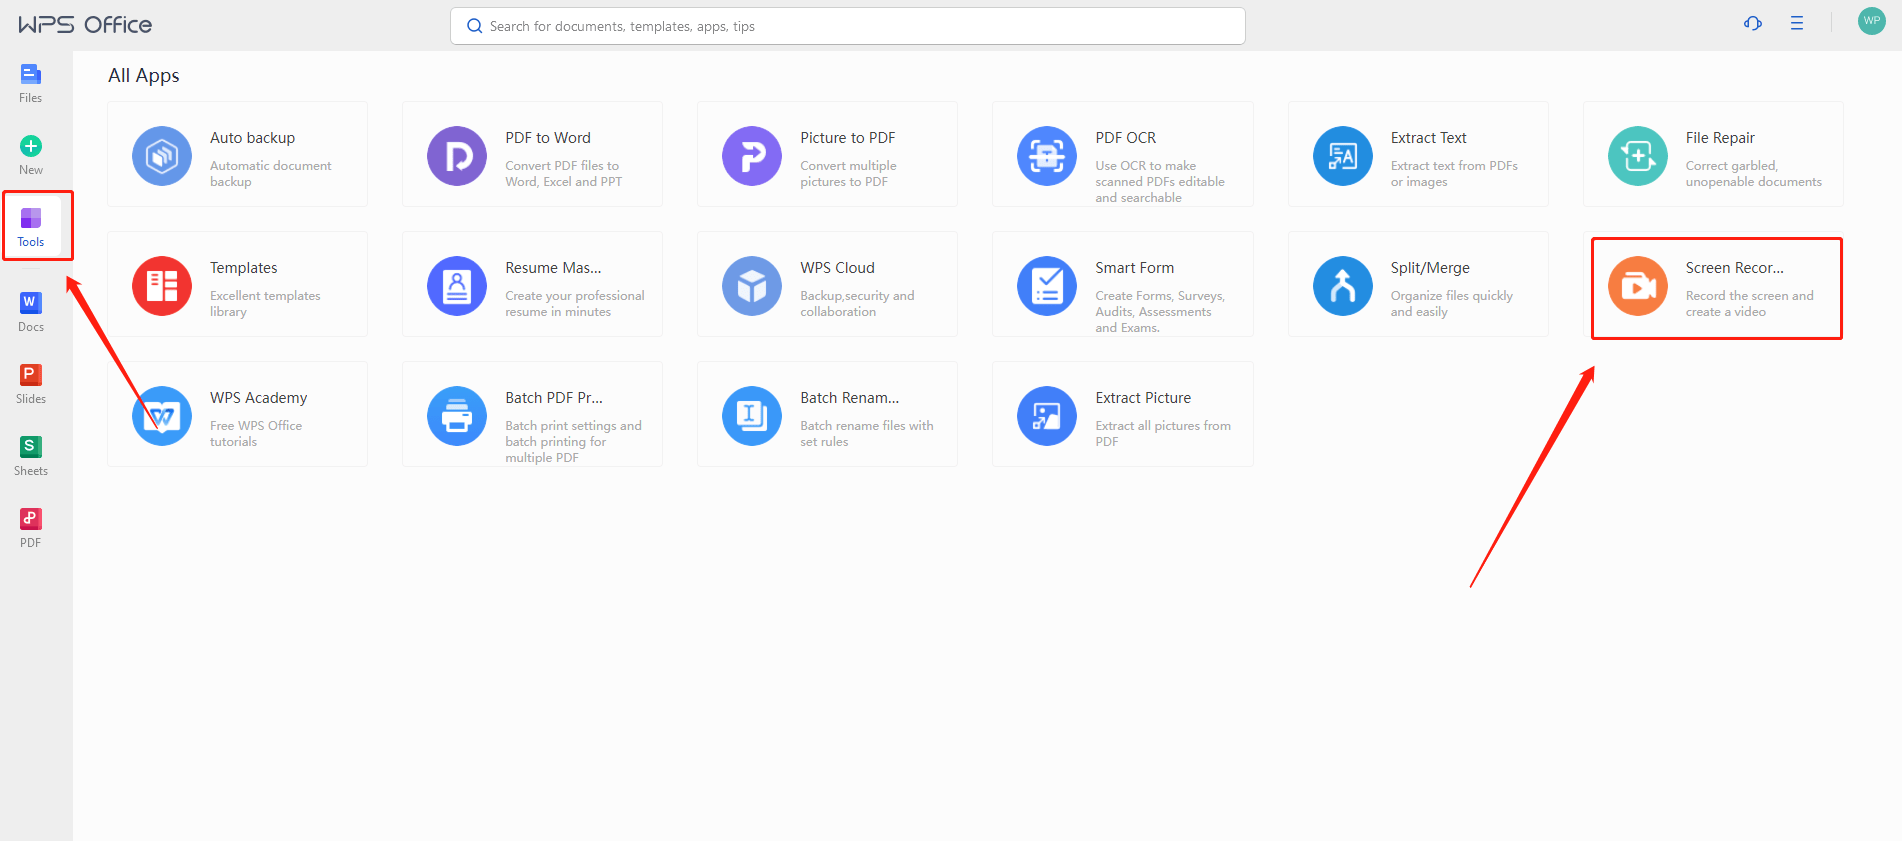Open the Files sidebar icon
The width and height of the screenshot is (1902, 841).
click(x=31, y=74)
